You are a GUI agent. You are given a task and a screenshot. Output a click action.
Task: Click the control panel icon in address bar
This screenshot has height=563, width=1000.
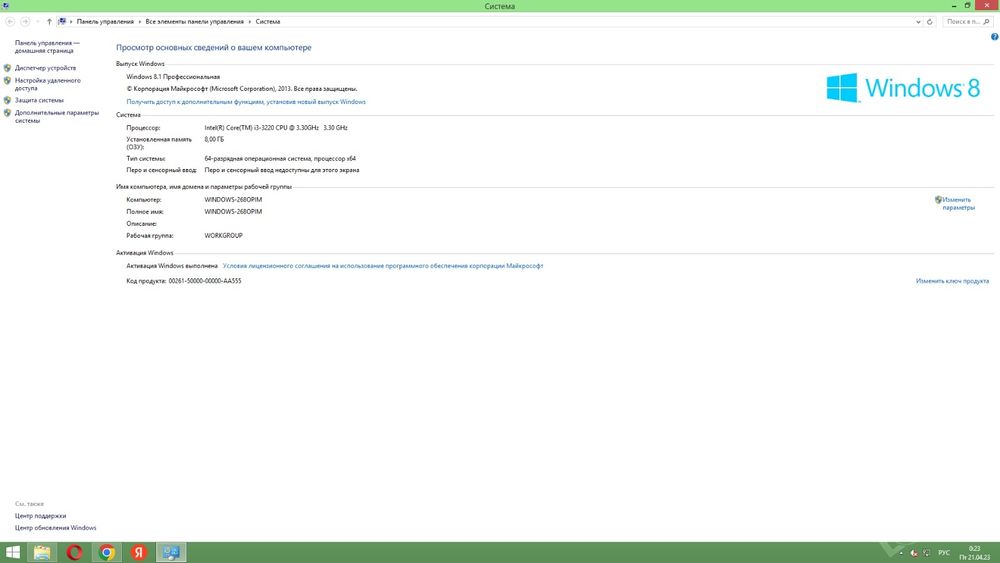(62, 22)
